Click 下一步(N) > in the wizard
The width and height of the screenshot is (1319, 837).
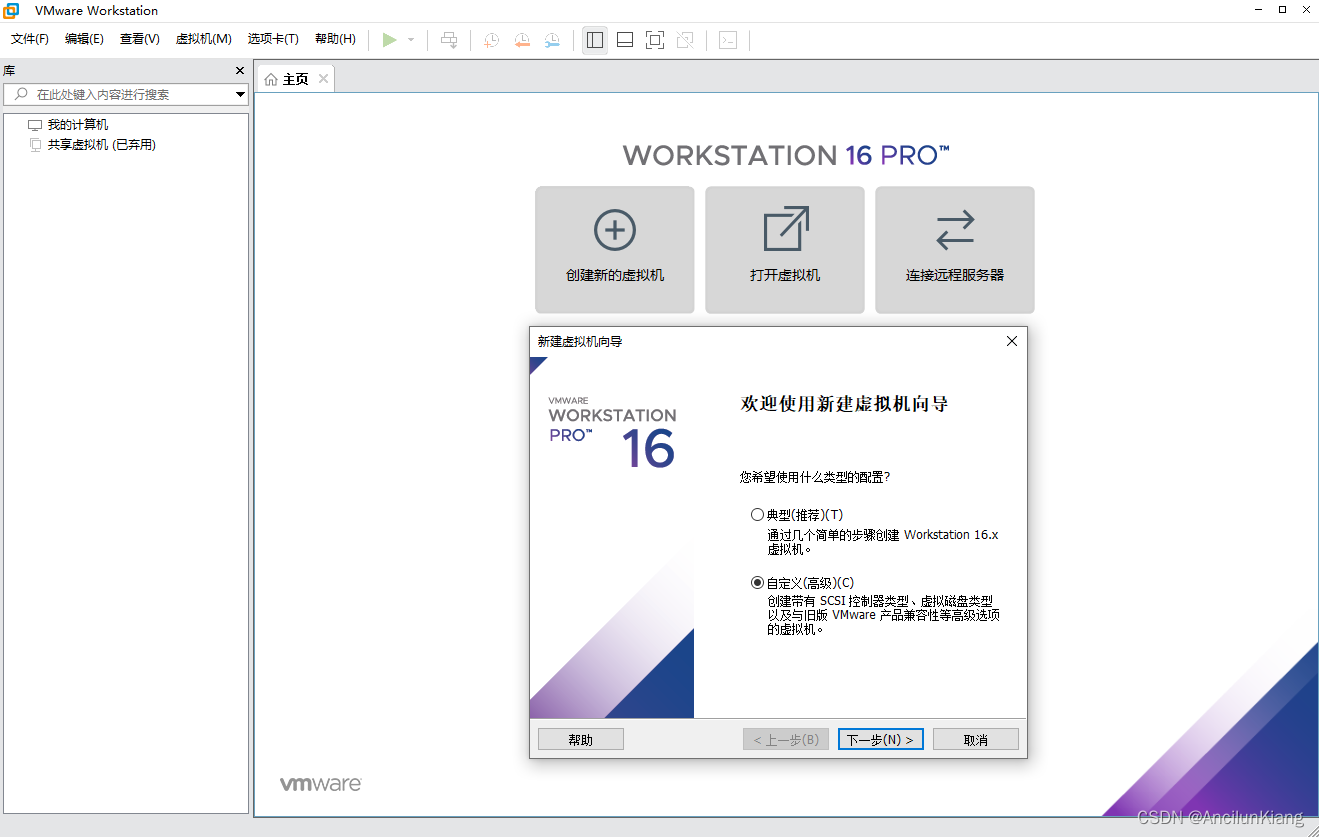click(x=880, y=740)
